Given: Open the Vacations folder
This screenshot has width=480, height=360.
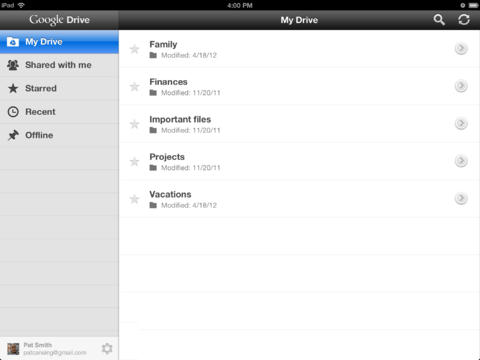Looking at the screenshot, I should point(299,199).
